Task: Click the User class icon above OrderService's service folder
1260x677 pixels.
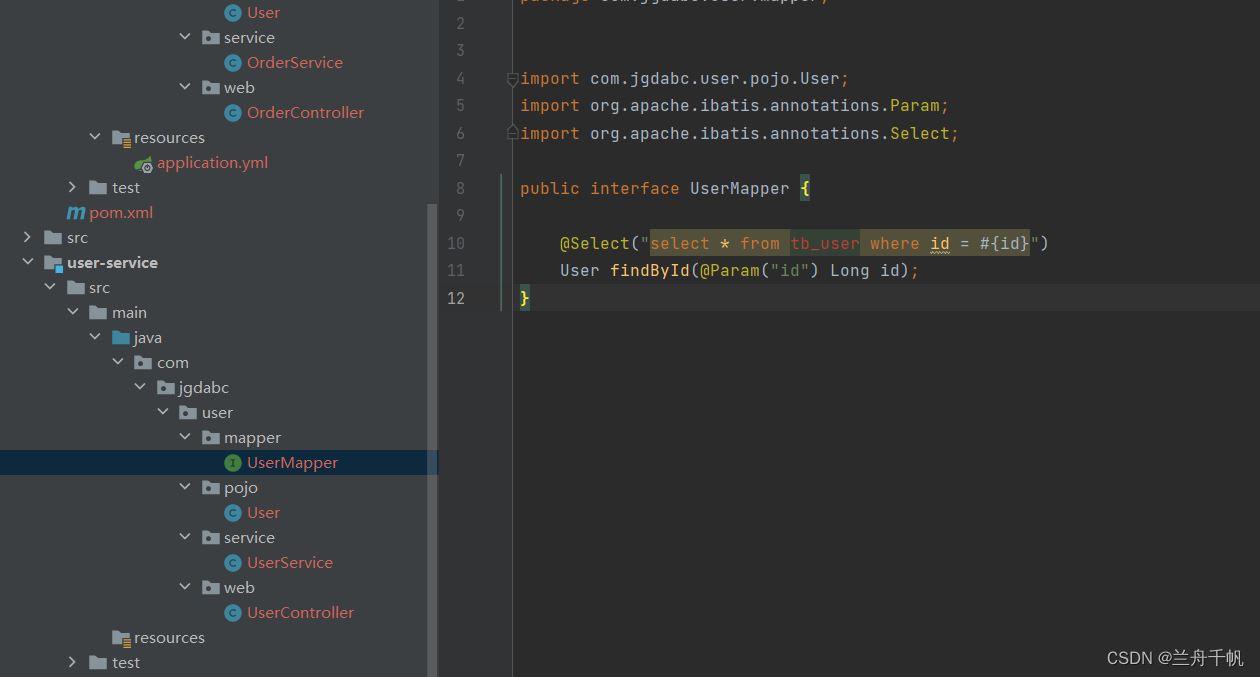Action: 233,13
